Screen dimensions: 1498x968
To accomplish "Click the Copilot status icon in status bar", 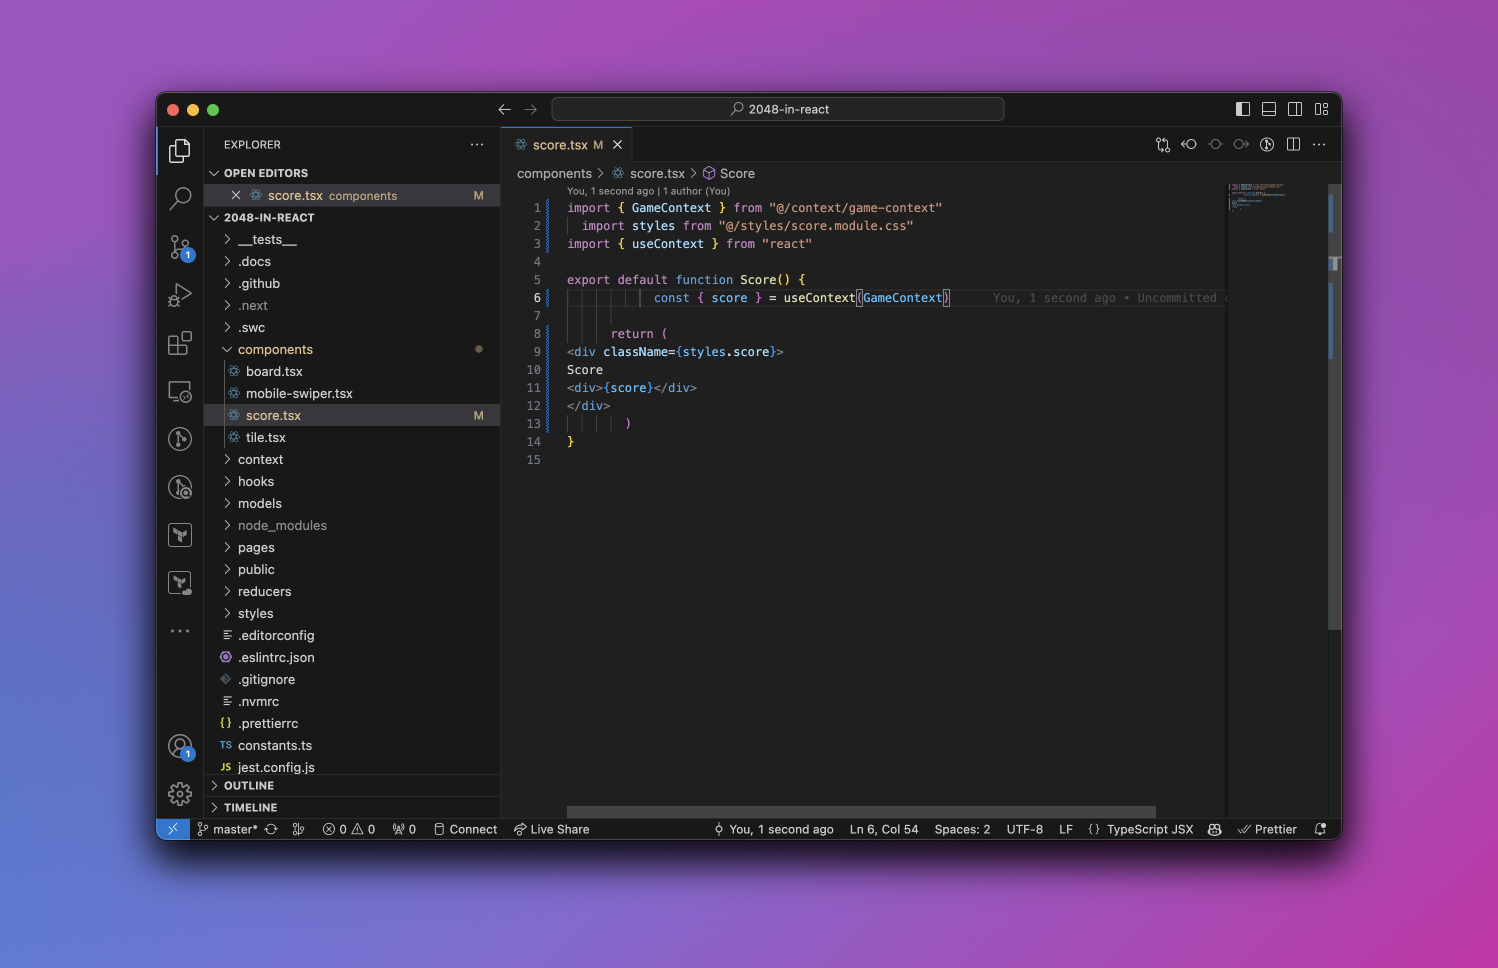I will [1215, 829].
